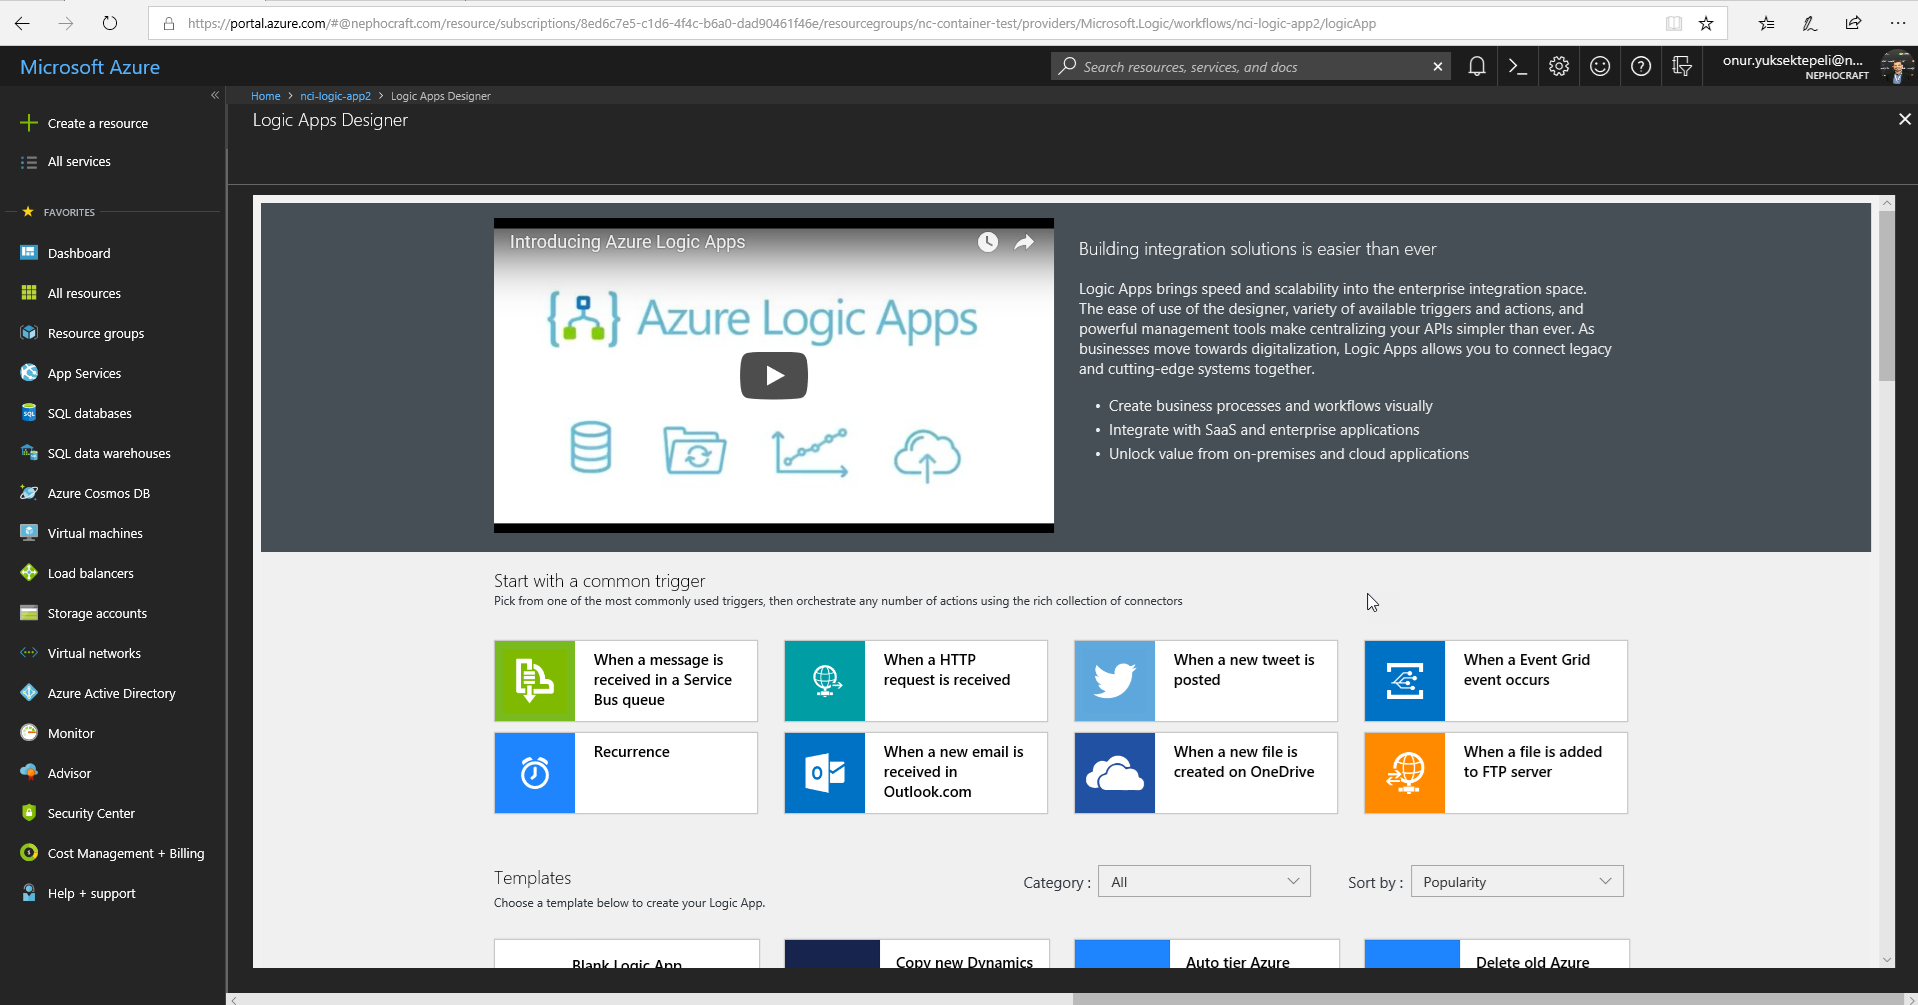Screen dimensions: 1918x1005
Task: Click the designer vertical scrollbar
Action: [x=1886, y=297]
